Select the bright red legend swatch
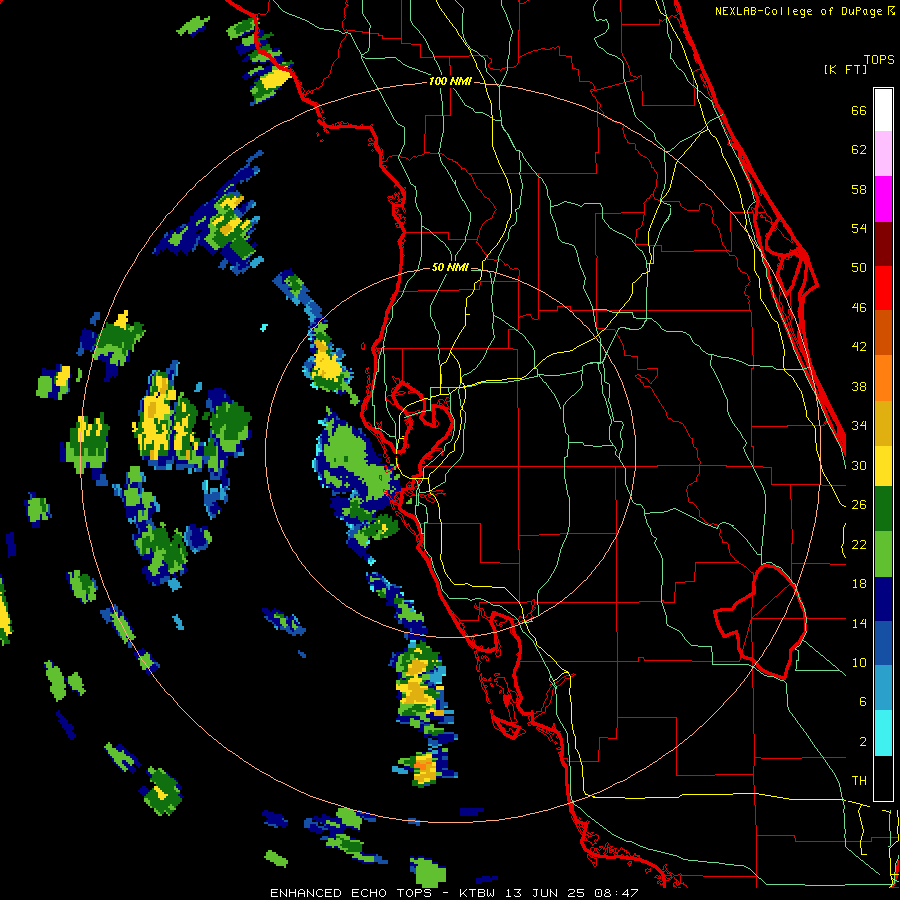The image size is (900, 900). pos(883,288)
